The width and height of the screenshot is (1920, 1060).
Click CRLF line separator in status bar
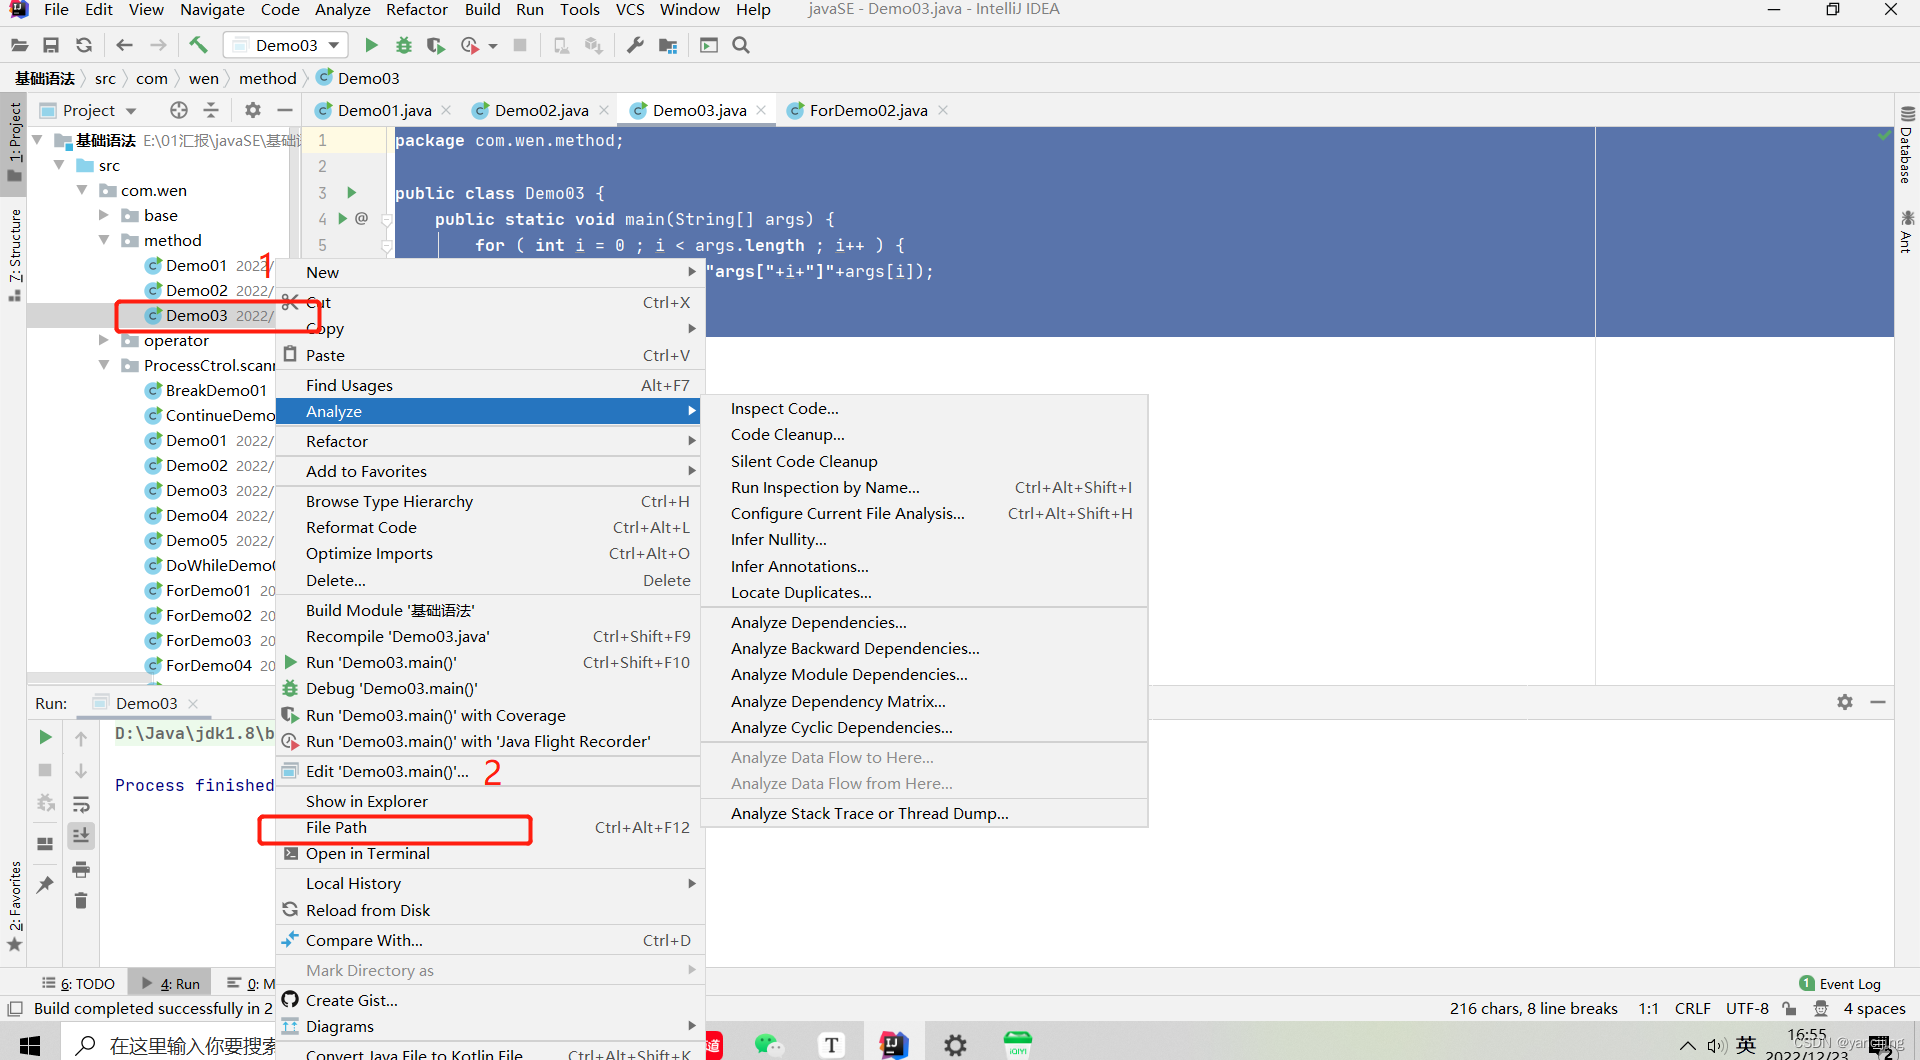(1692, 1008)
